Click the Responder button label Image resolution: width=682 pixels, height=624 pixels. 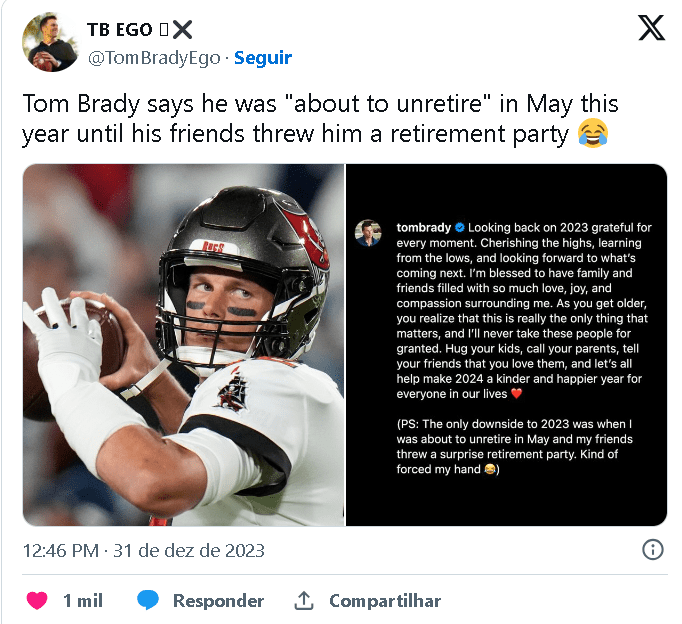(218, 601)
